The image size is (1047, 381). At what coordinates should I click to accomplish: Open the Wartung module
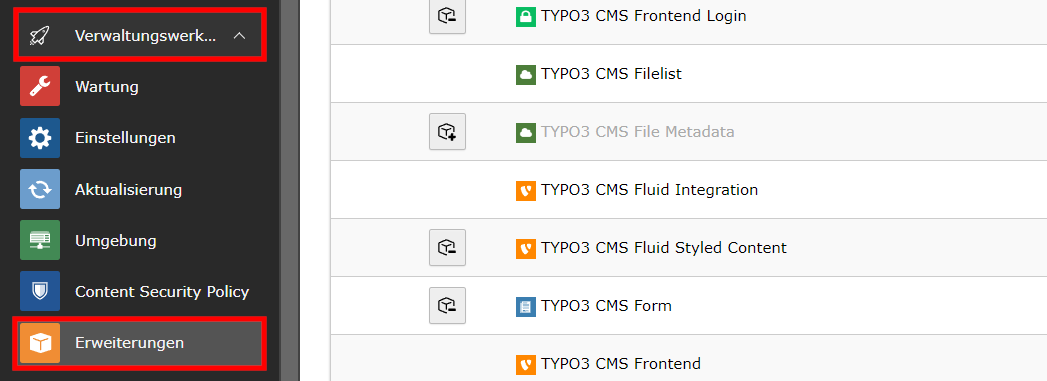pos(141,87)
